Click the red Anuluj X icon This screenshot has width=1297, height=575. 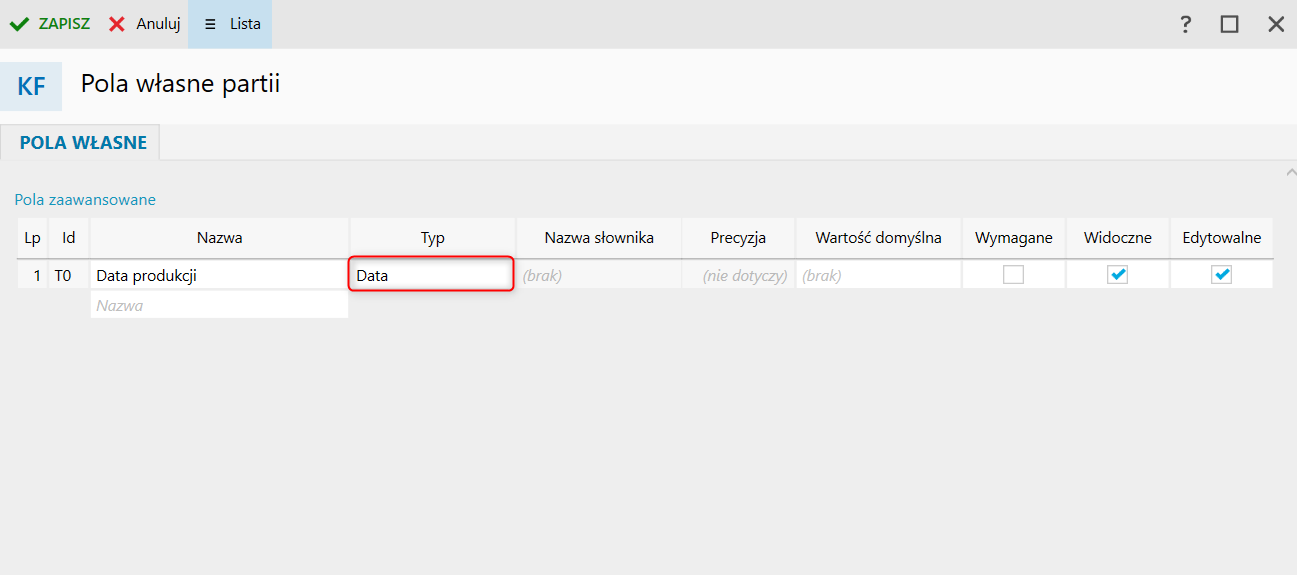(x=117, y=24)
